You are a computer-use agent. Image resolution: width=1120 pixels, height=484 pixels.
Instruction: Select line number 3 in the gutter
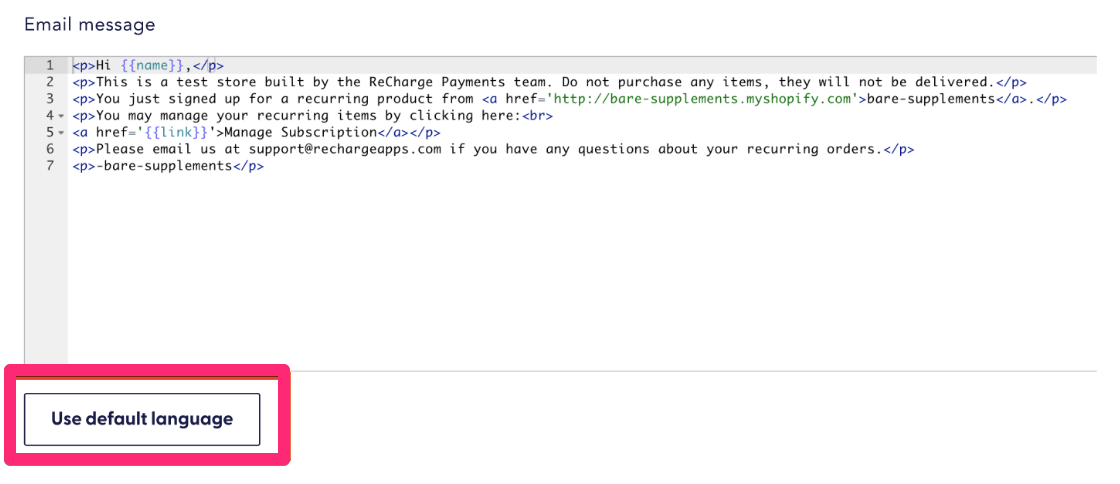pos(50,99)
